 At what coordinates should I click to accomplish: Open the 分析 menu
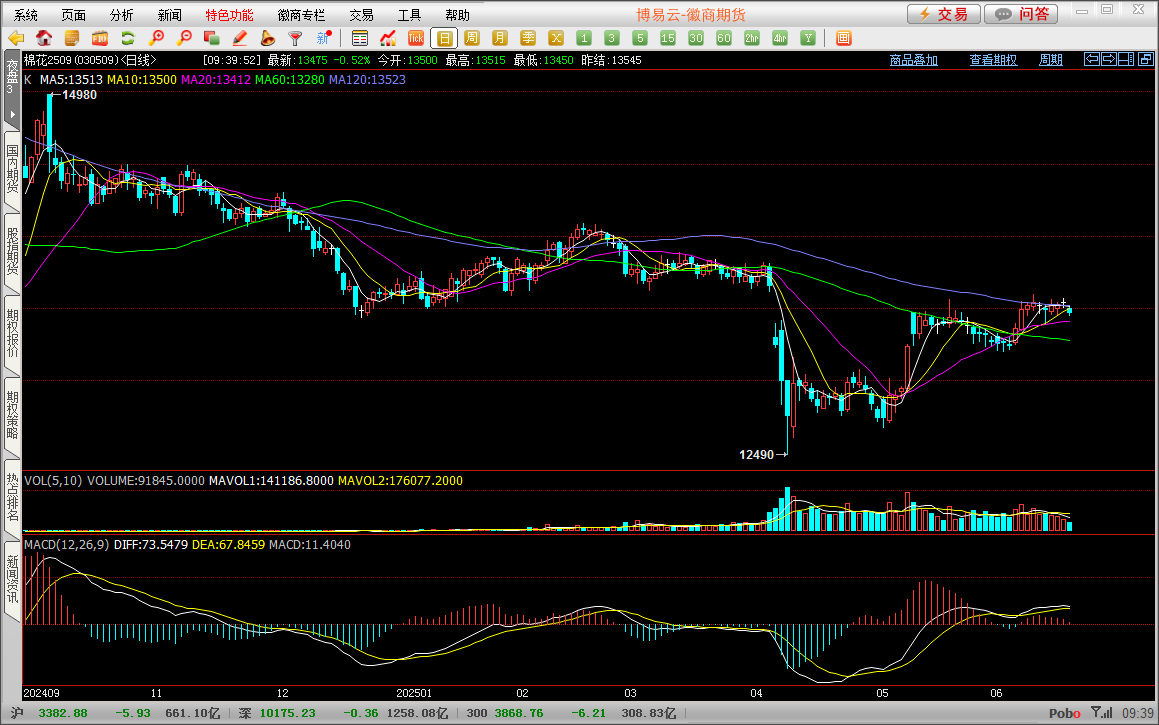[x=121, y=15]
